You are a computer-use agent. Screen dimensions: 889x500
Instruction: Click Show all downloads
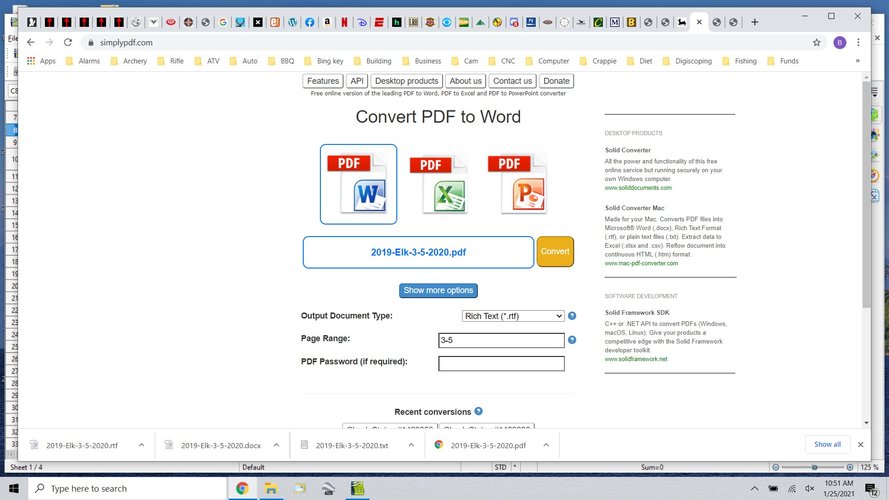pyautogui.click(x=827, y=444)
